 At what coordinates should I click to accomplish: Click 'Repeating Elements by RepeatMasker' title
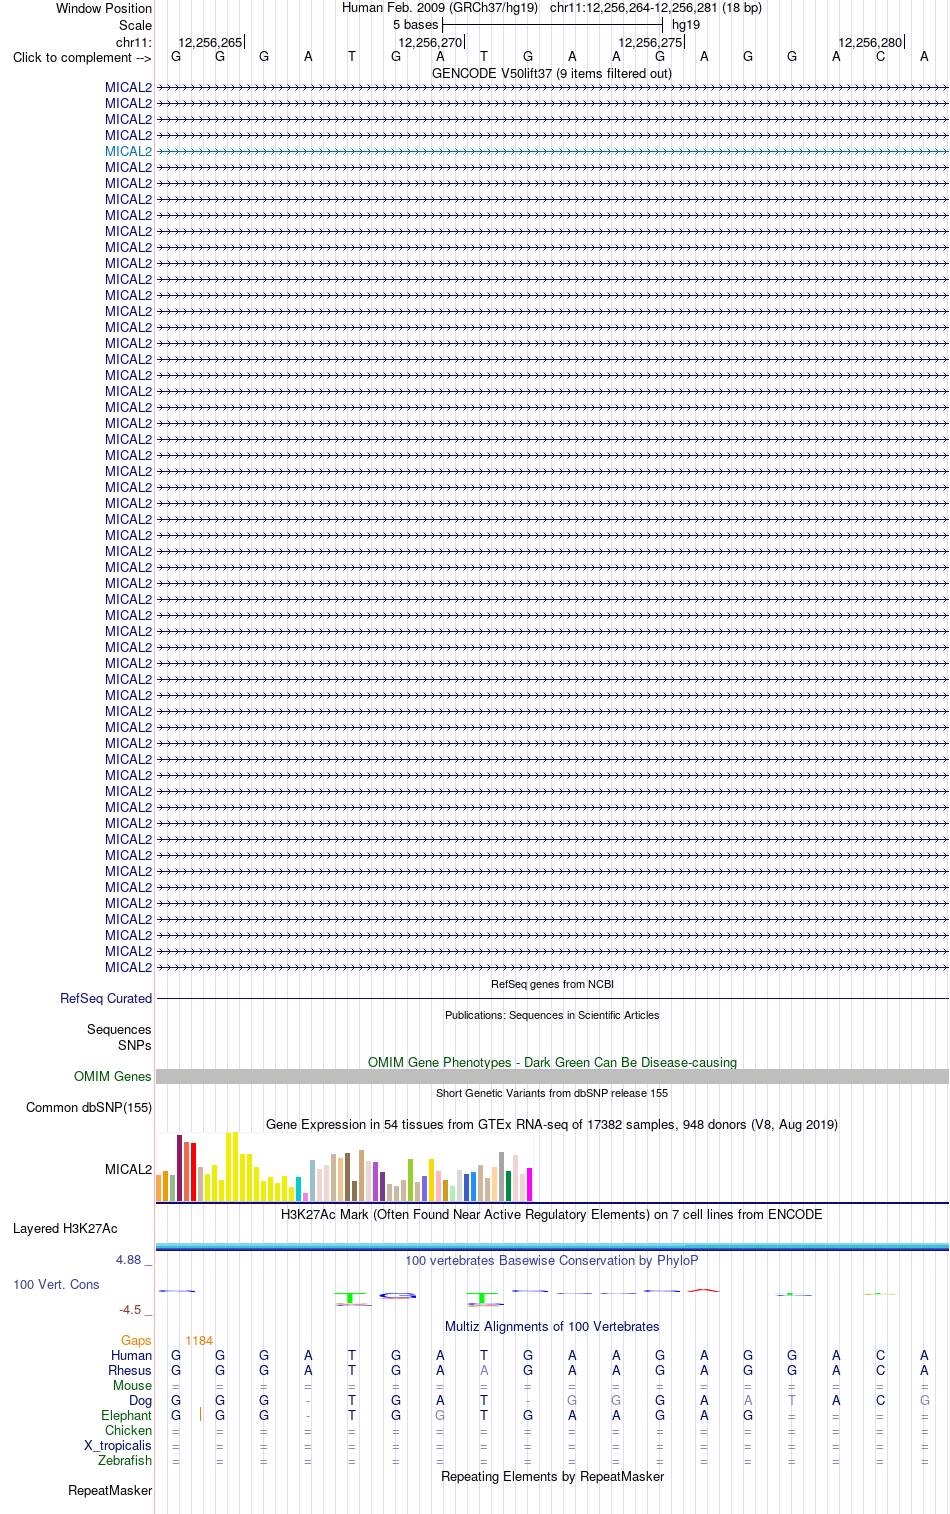[552, 1476]
